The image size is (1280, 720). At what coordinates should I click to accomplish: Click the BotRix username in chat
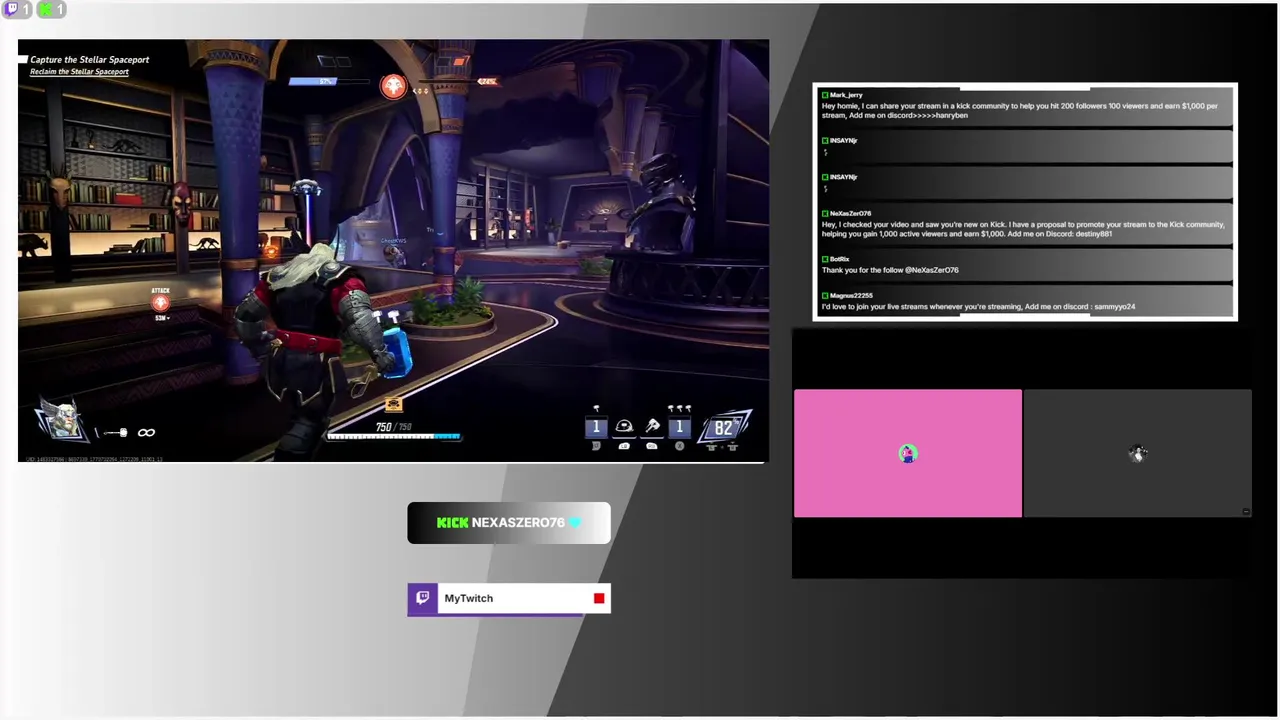coord(839,259)
